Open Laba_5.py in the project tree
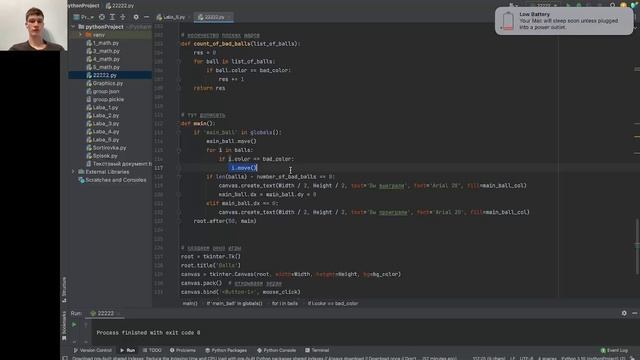The width and height of the screenshot is (640, 360). (102, 140)
